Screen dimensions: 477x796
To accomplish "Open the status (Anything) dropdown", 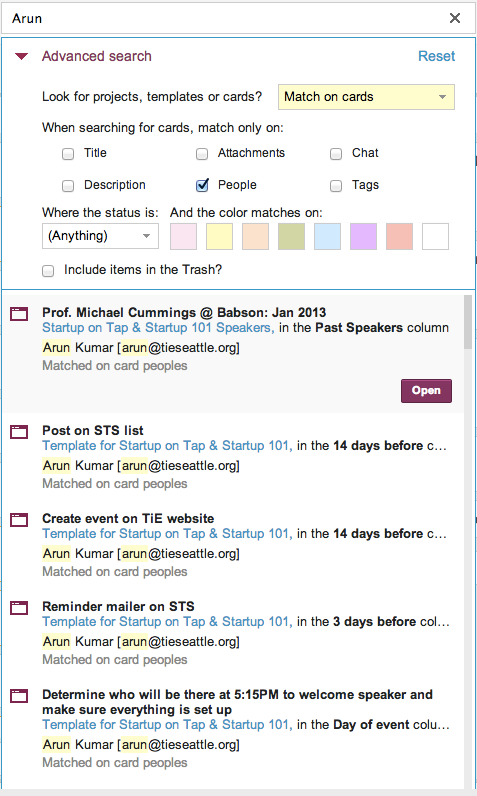I will pyautogui.click(x=100, y=236).
